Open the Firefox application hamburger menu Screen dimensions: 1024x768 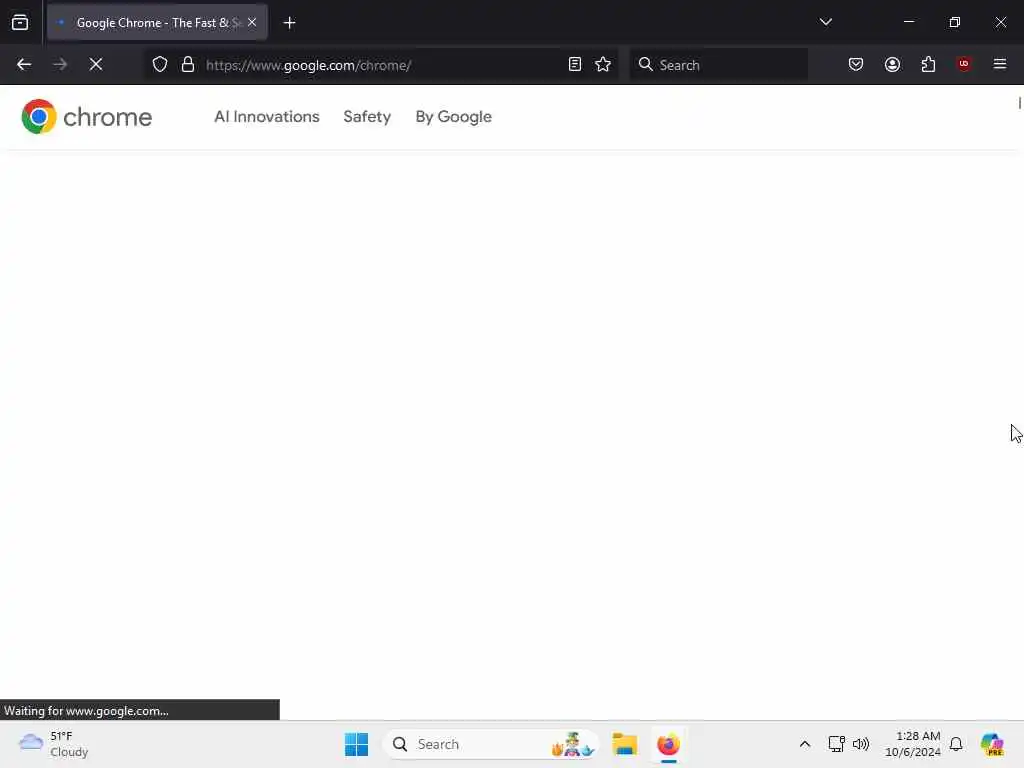pos(1000,64)
